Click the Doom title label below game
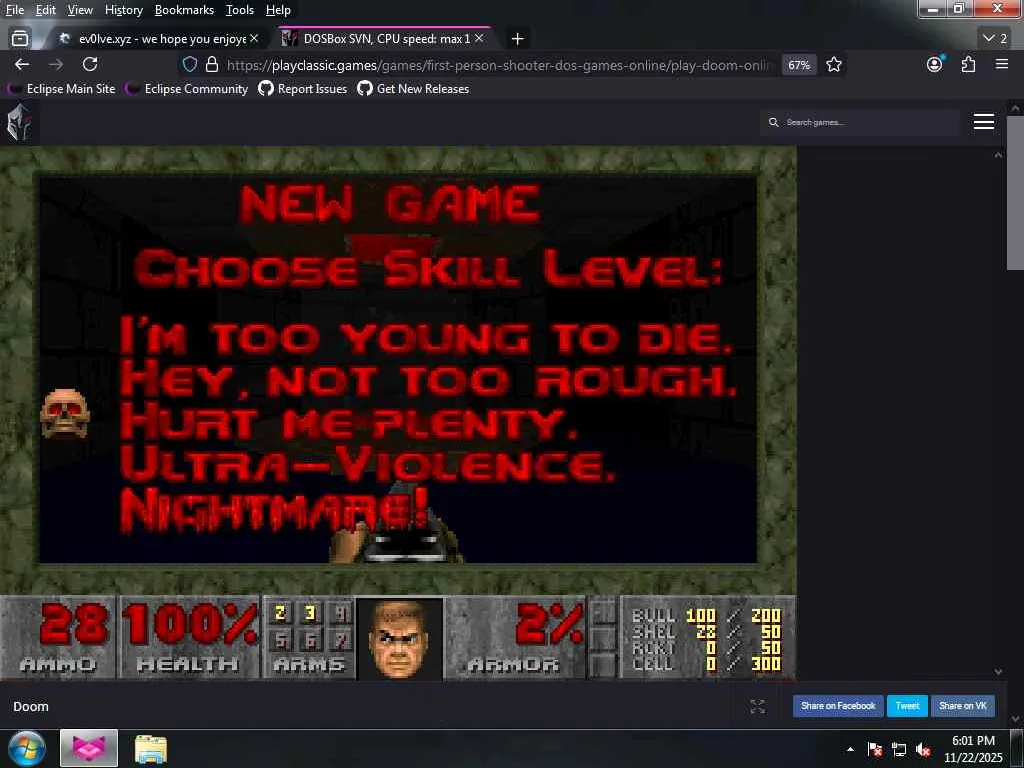1024x768 pixels. 31,707
